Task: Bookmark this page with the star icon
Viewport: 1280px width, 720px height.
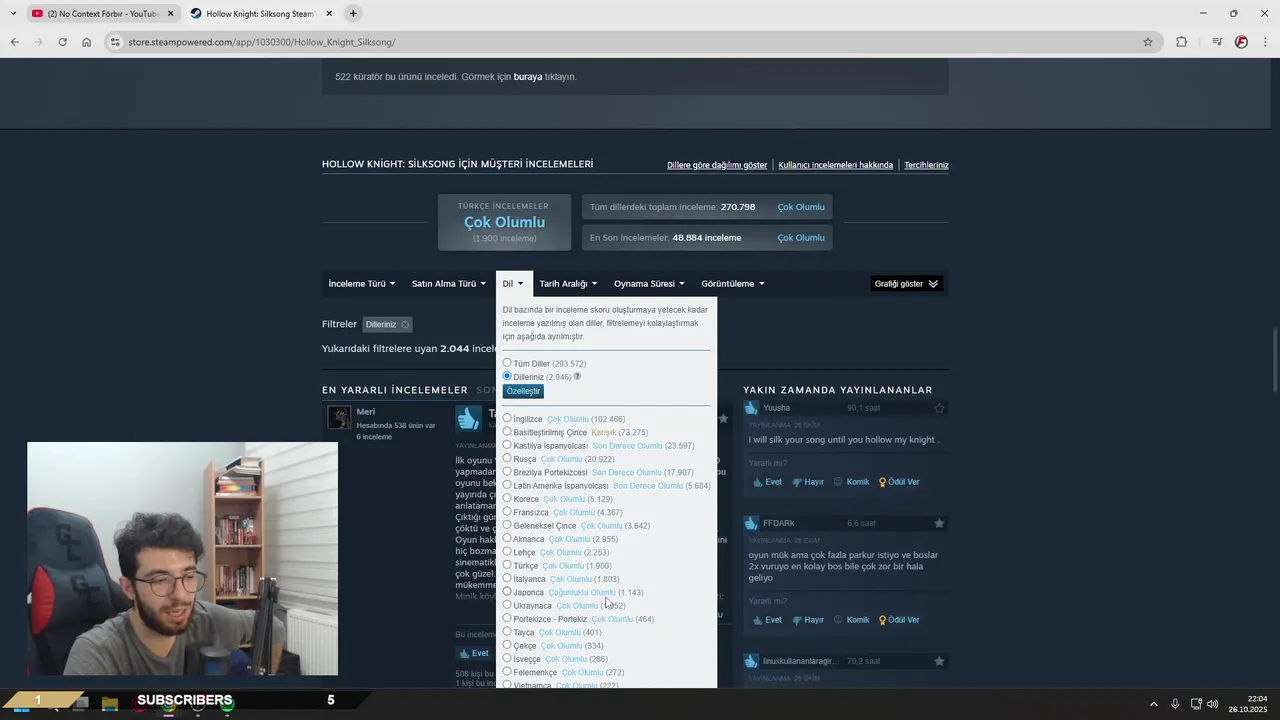Action: pos(1148,42)
